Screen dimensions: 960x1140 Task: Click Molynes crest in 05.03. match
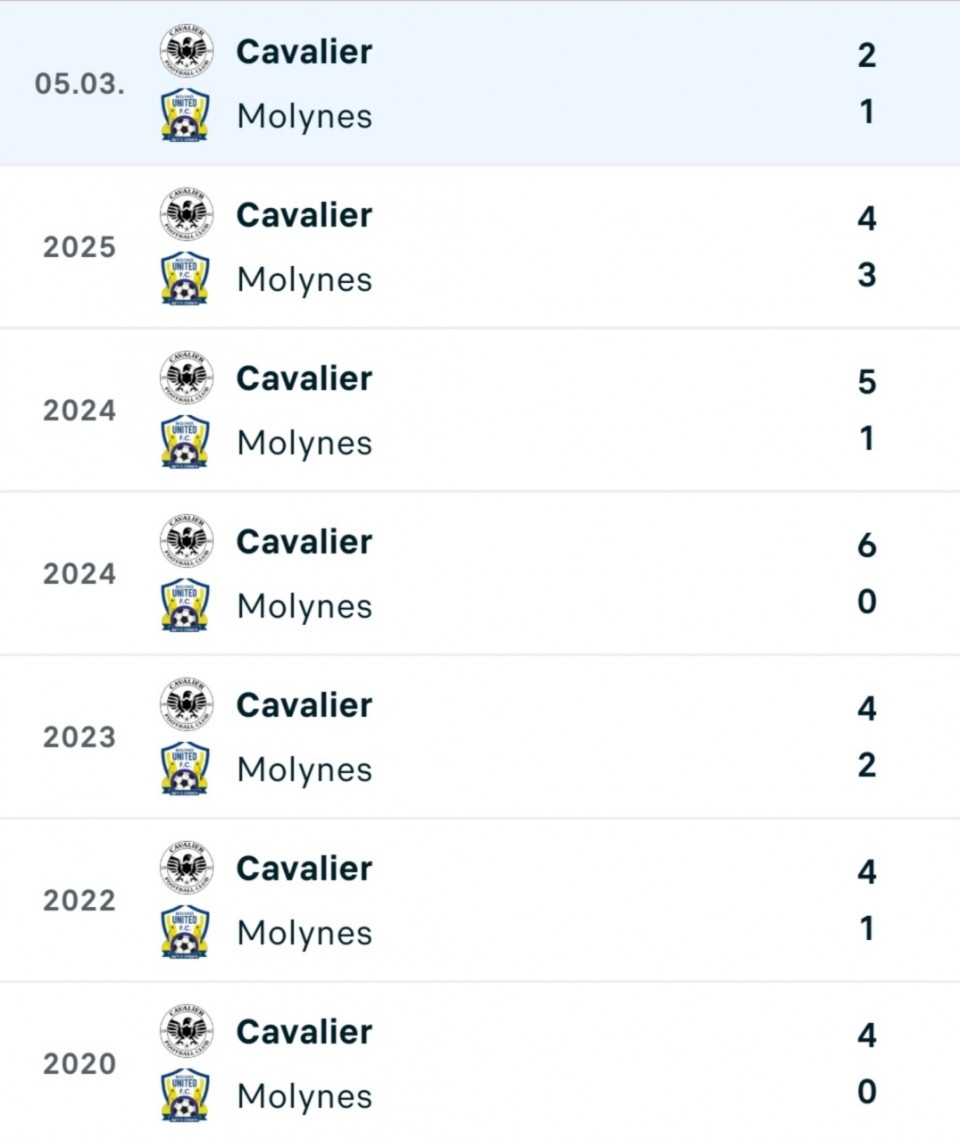(186, 115)
